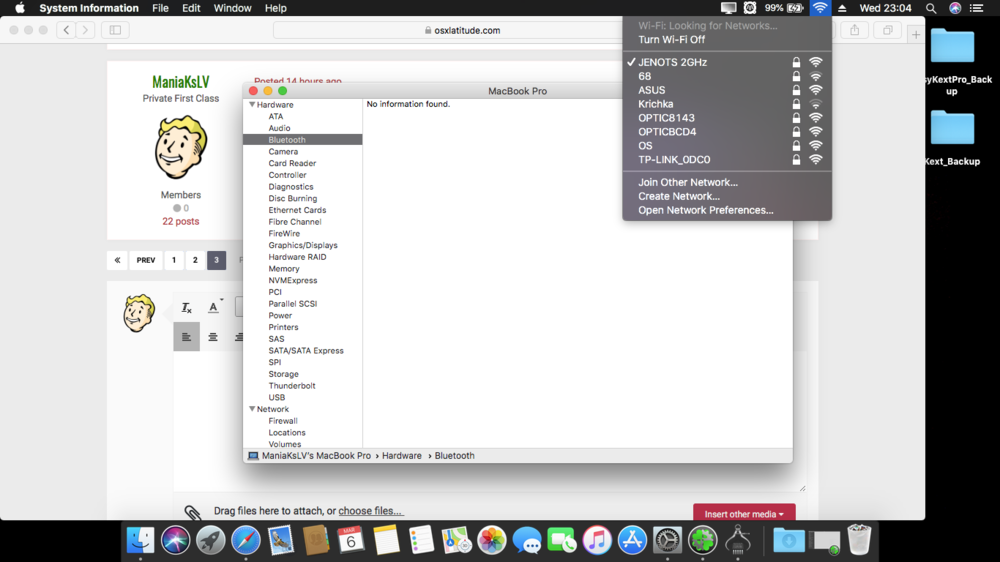The height and width of the screenshot is (562, 1000).
Task: Open System Preferences gear in Dock
Action: [x=667, y=540]
